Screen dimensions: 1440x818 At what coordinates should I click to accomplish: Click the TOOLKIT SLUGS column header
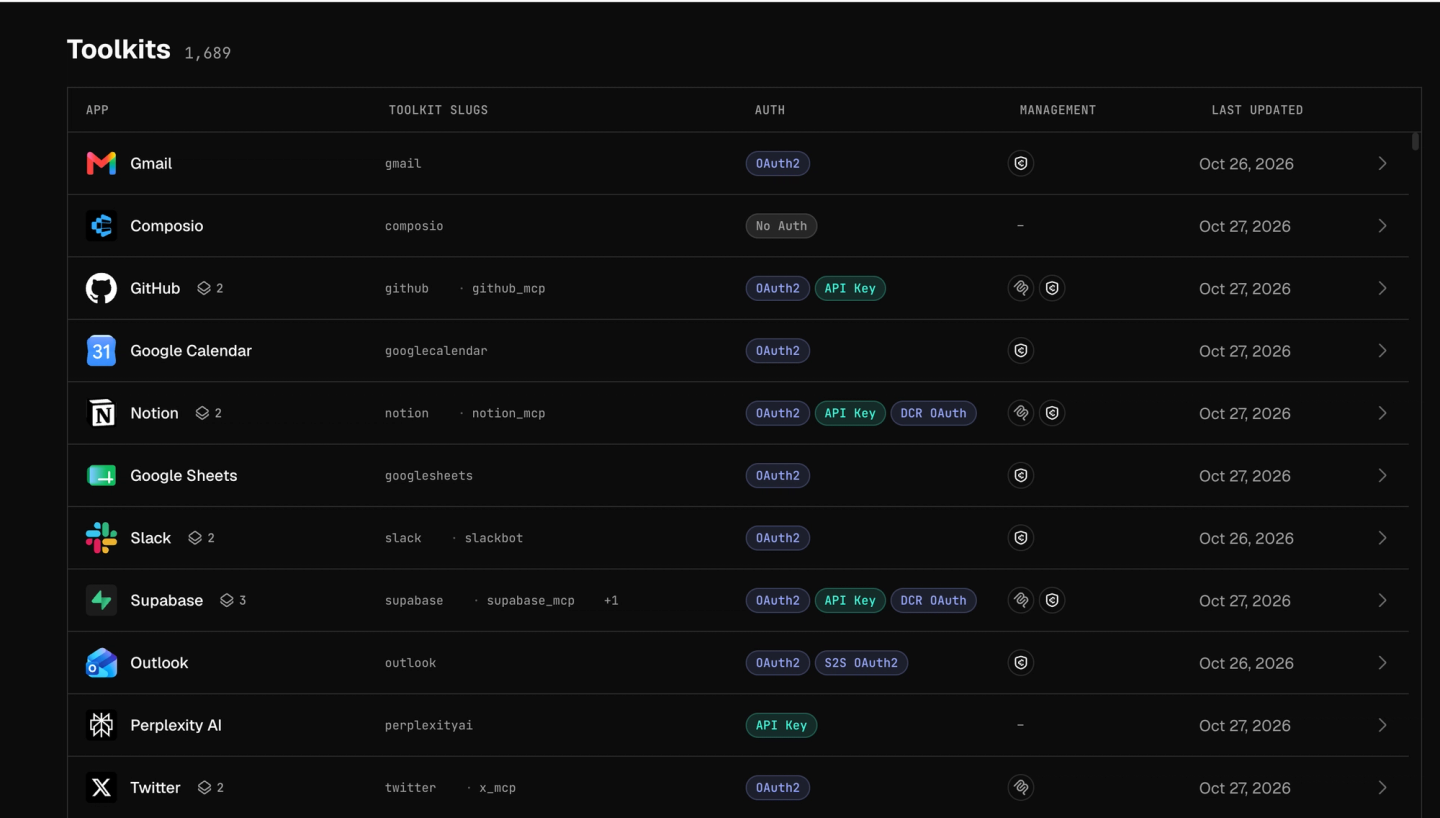pos(438,110)
